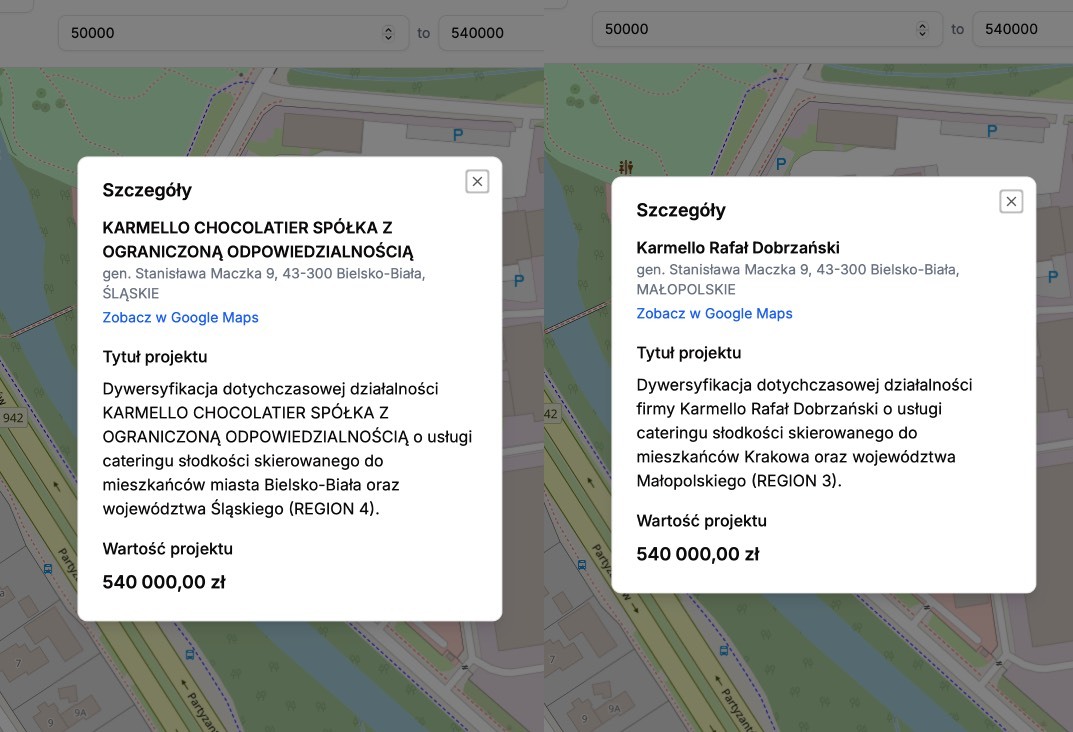Screen dimensions: 1073x732
Task: Click parking icon right of the restroom marker
Action: point(781,164)
